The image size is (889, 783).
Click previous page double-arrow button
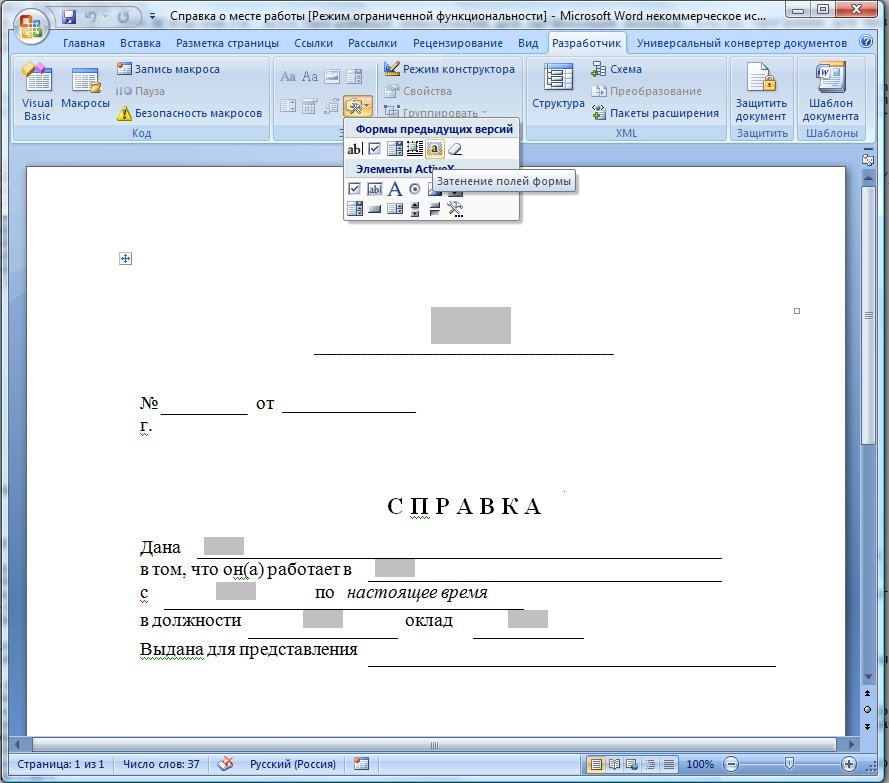pyautogui.click(x=867, y=693)
